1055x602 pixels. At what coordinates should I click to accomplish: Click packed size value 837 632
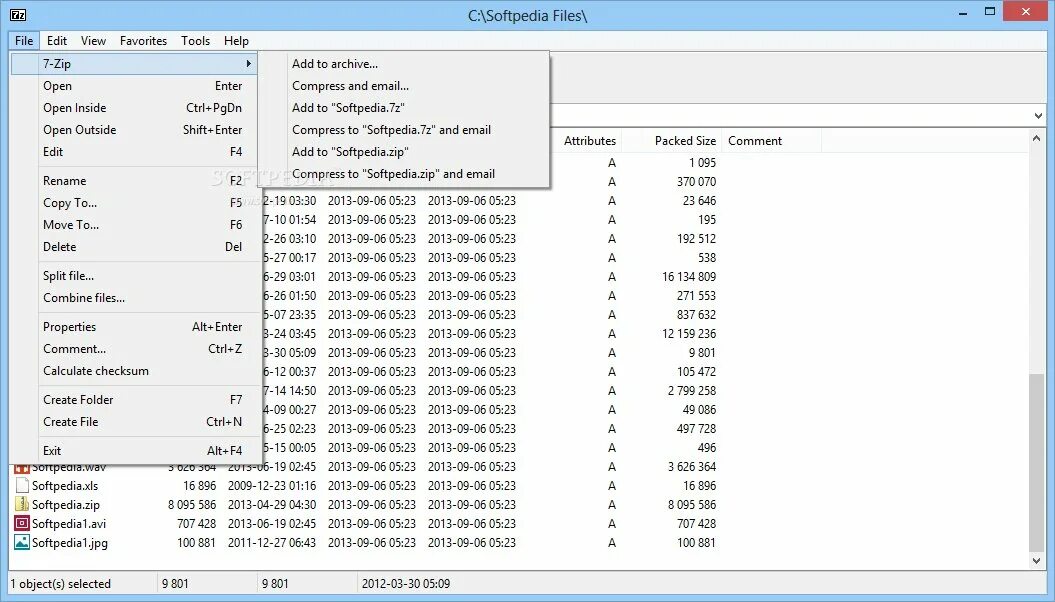(696, 315)
